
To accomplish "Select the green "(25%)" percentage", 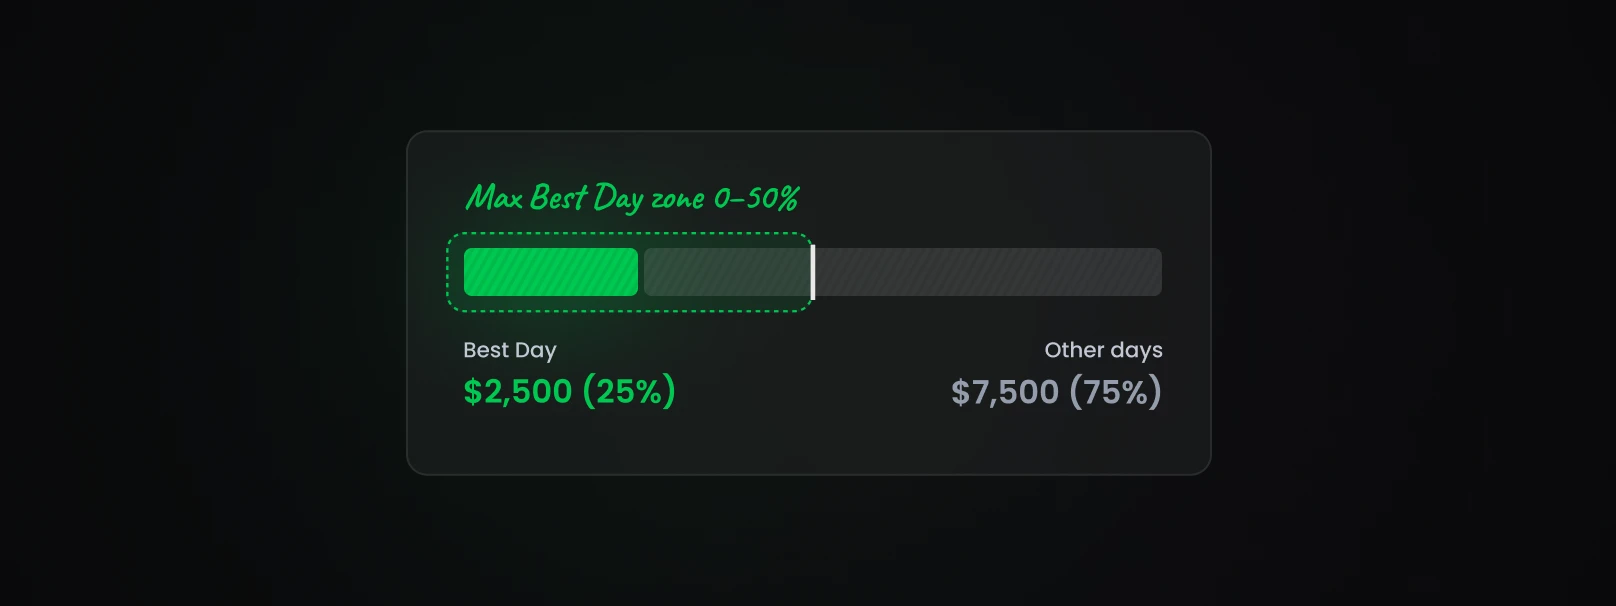I will click(629, 391).
